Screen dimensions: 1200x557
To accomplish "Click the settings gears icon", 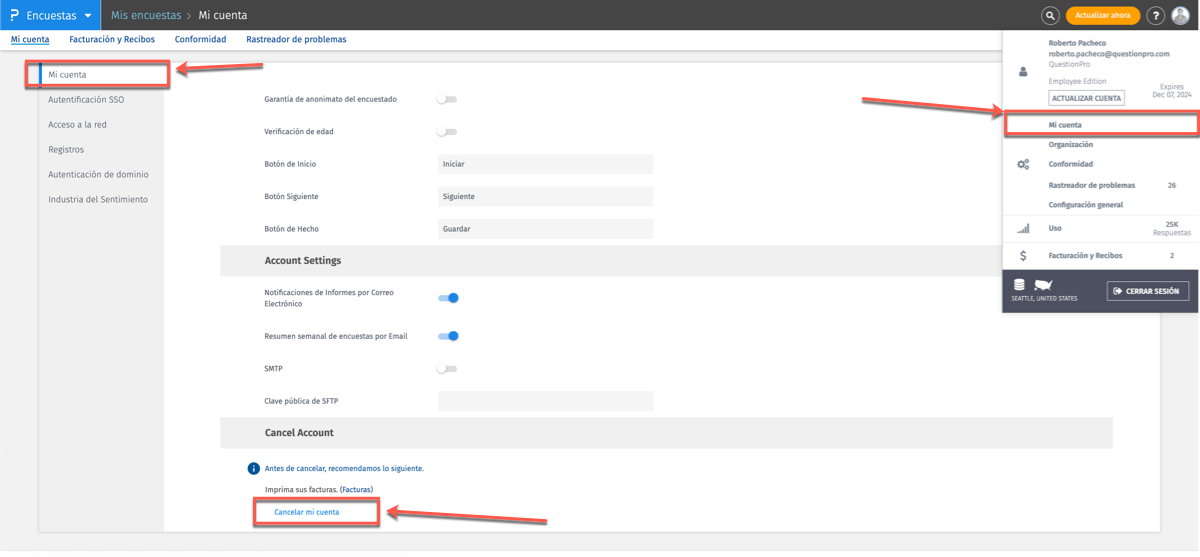I will coord(1023,164).
